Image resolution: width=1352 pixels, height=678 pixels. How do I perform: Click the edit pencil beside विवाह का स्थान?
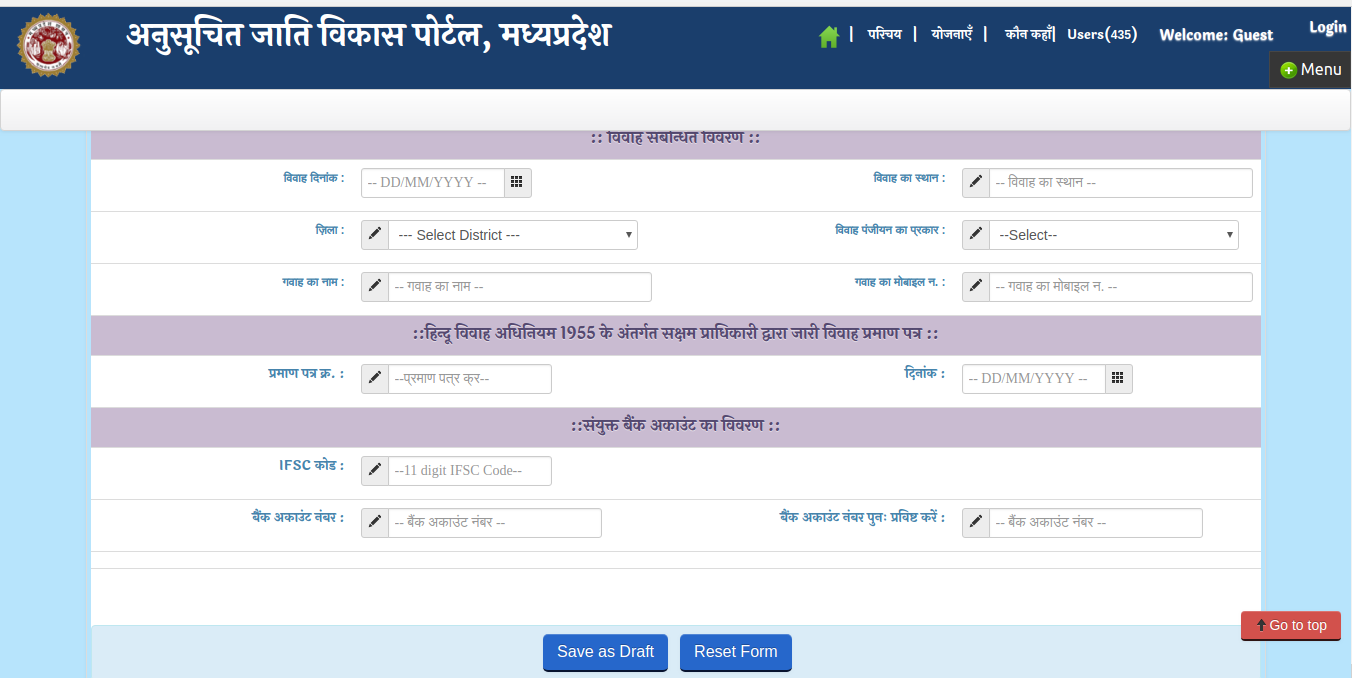[x=975, y=182]
